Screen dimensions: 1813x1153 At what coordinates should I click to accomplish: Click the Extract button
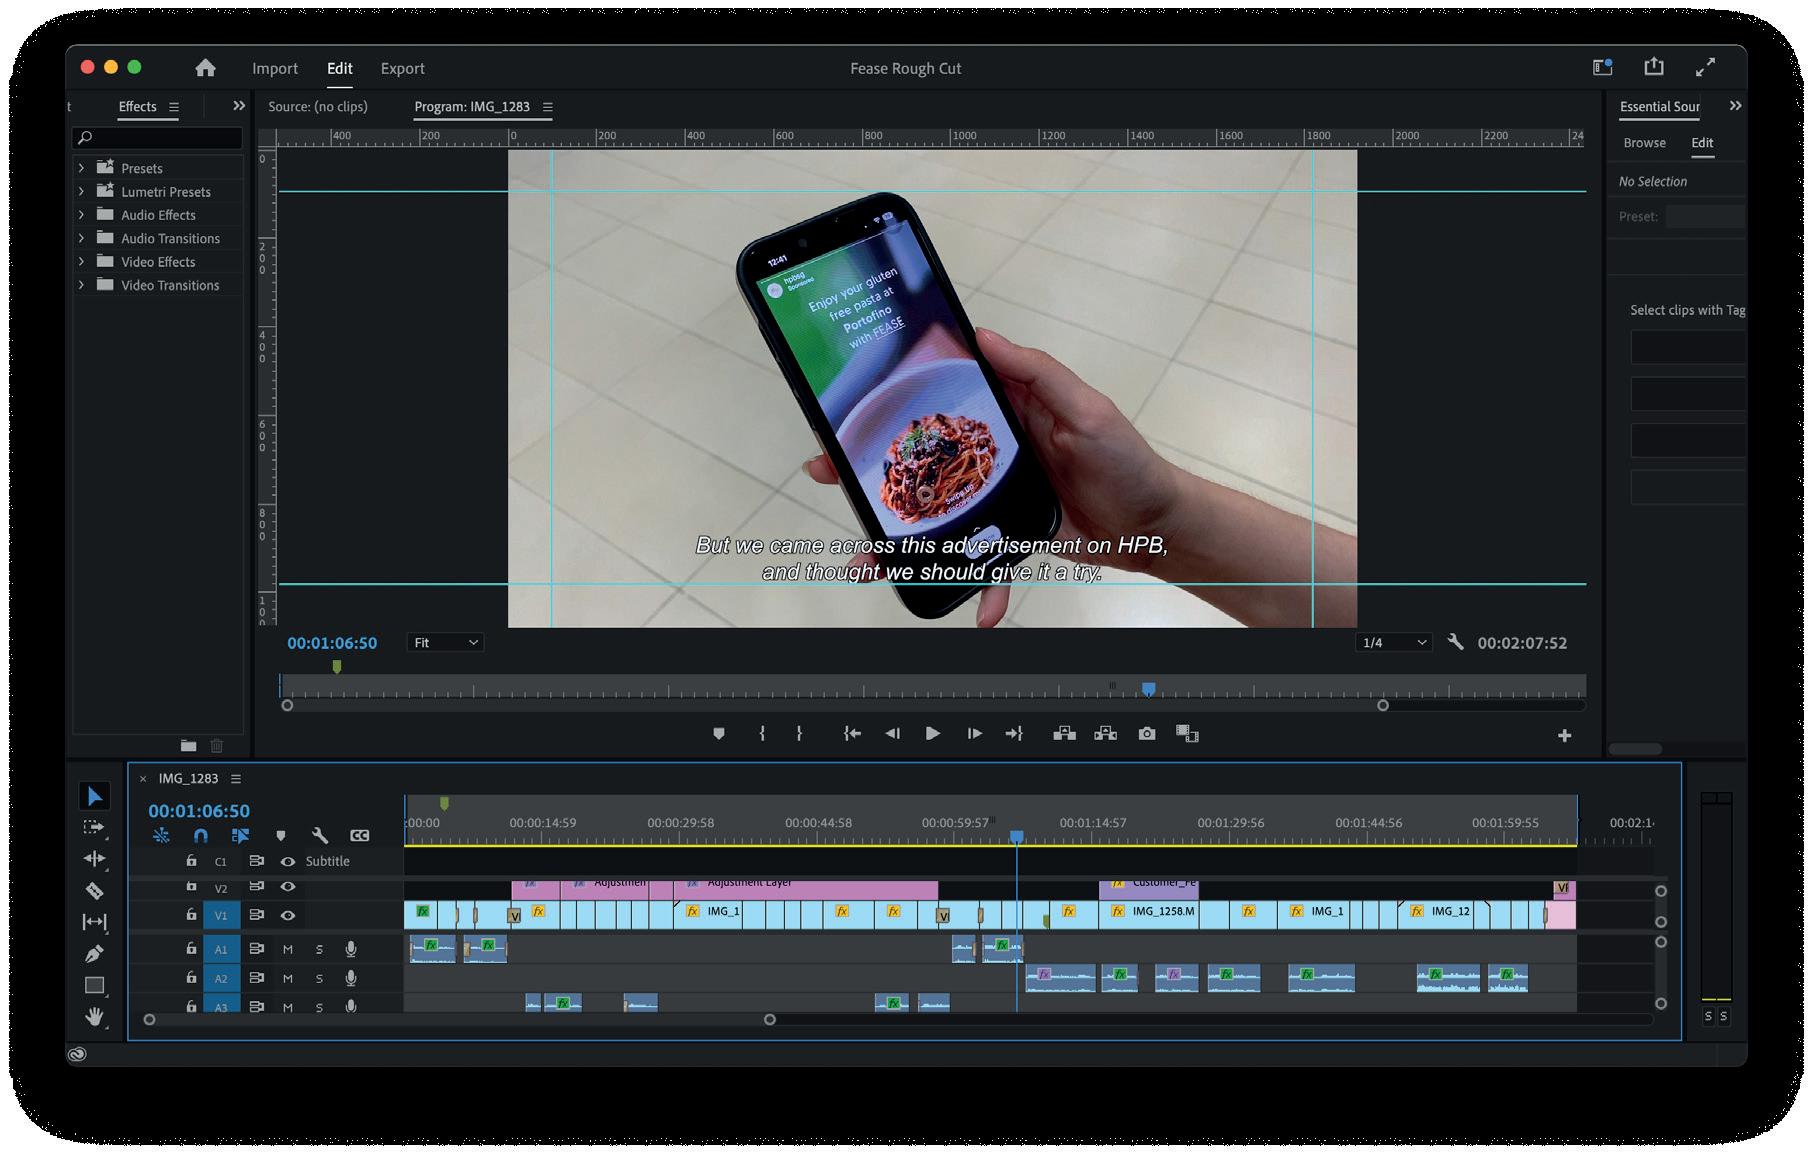coord(1105,734)
